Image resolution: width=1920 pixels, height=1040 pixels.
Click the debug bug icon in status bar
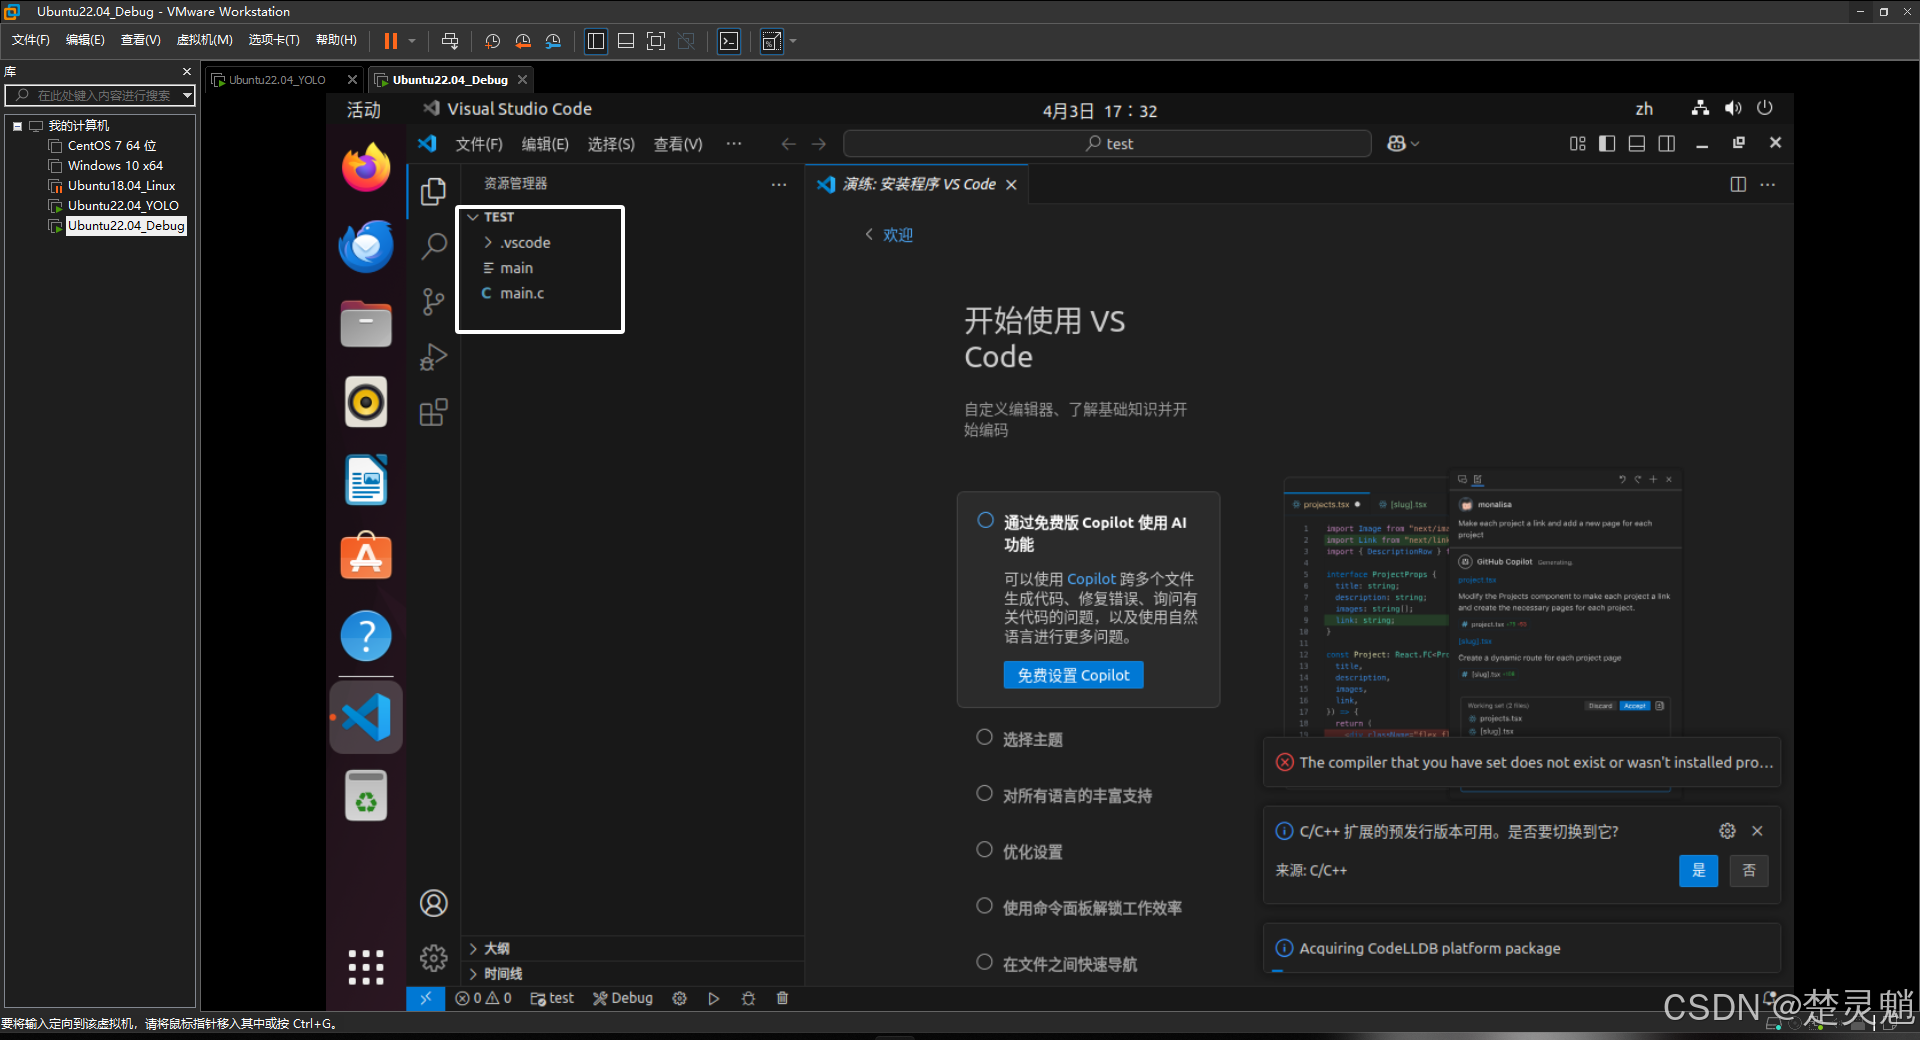748,998
